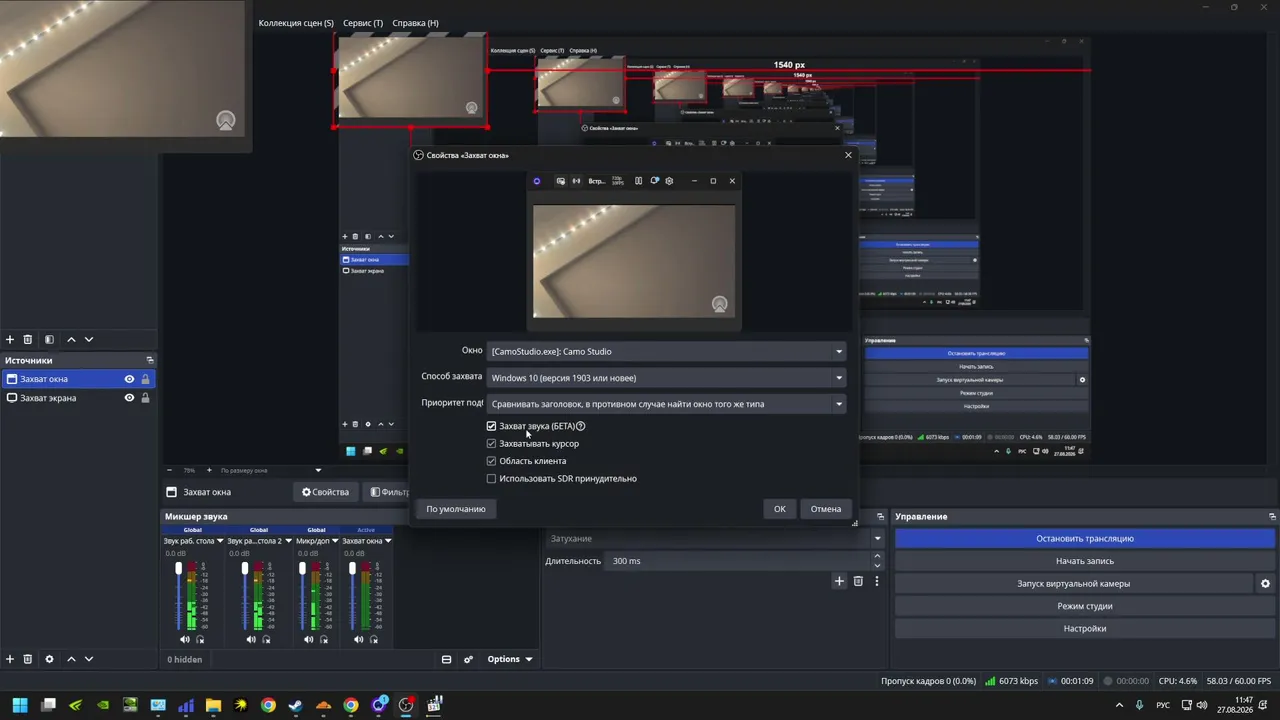Switch audio mixer layout icon
This screenshot has width=1280, height=720.
[446, 659]
